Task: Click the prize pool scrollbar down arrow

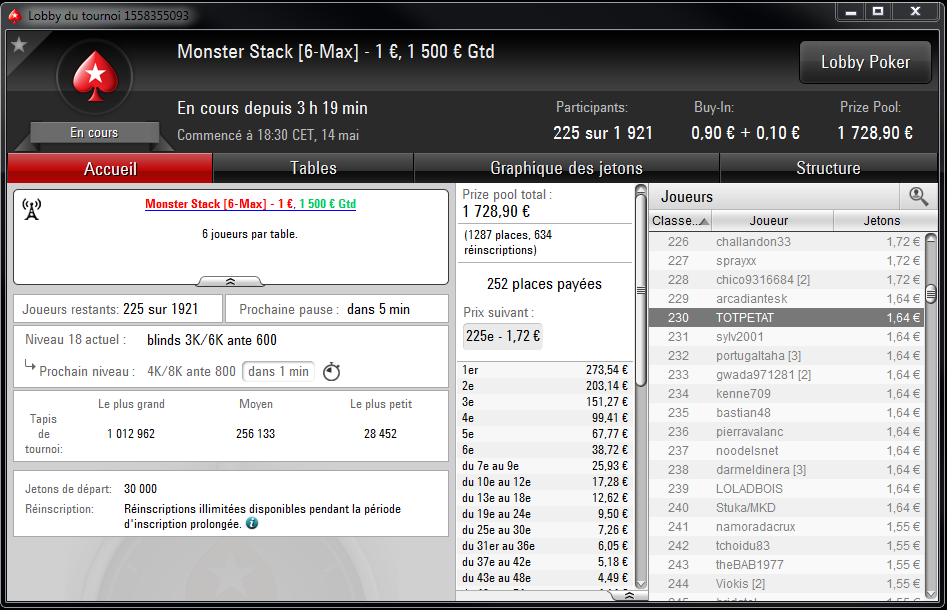Action: click(x=641, y=583)
